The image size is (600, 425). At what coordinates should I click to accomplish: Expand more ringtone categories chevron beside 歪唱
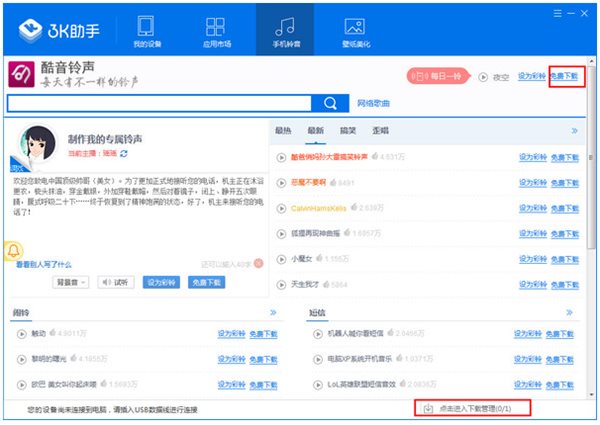(574, 131)
